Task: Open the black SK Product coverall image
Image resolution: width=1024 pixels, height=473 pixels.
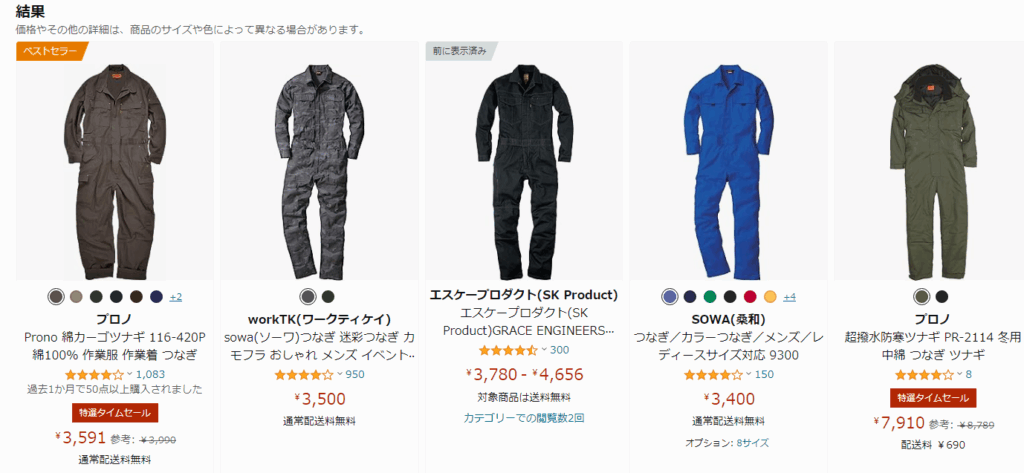Action: click(x=524, y=163)
